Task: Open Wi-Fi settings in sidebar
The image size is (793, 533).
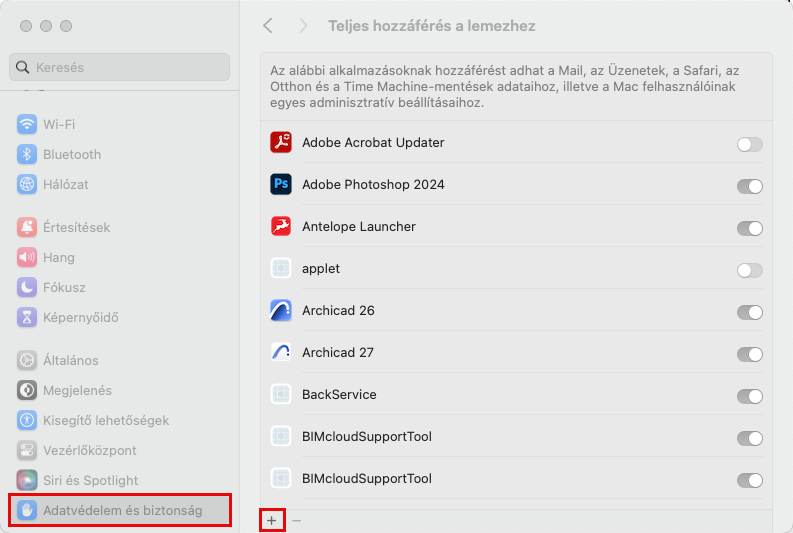Action: (119, 124)
